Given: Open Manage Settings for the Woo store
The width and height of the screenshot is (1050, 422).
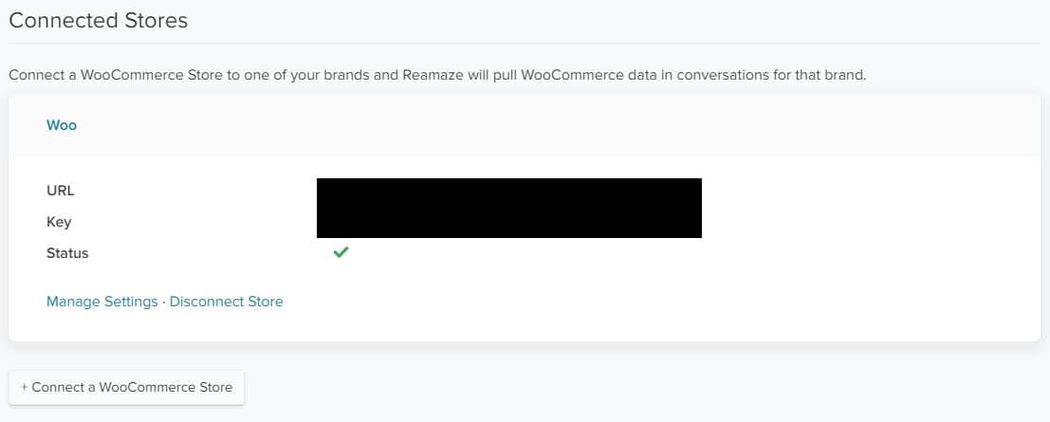Looking at the screenshot, I should pyautogui.click(x=102, y=301).
